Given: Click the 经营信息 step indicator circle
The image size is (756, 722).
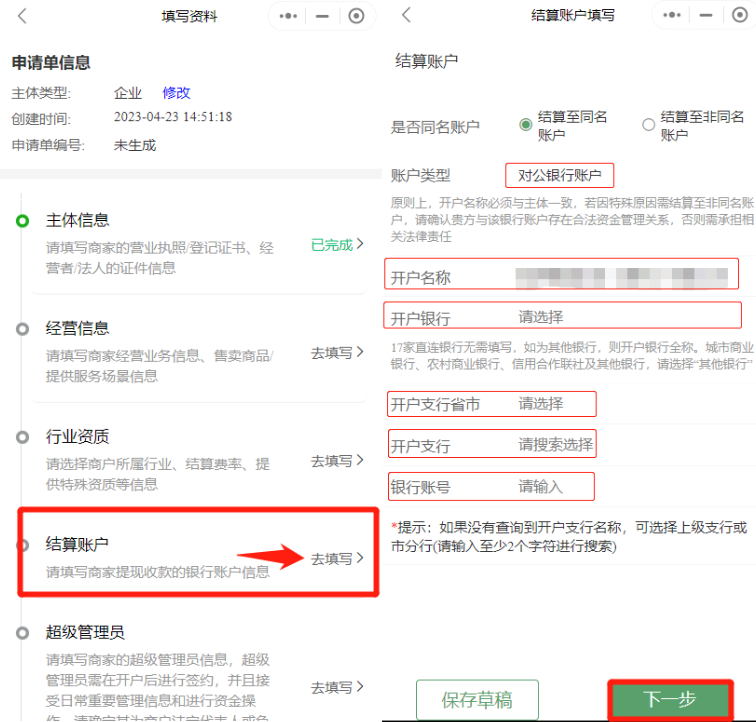Looking at the screenshot, I should (22, 329).
